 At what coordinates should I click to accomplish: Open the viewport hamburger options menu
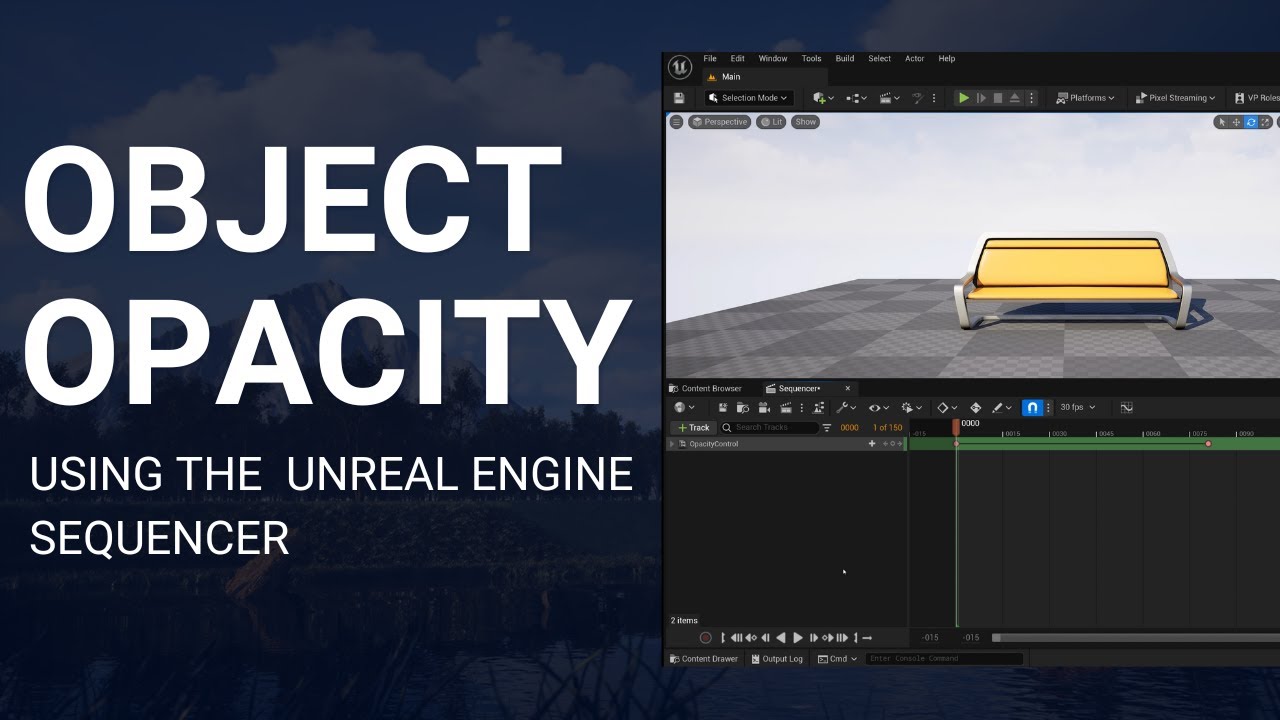pos(676,122)
